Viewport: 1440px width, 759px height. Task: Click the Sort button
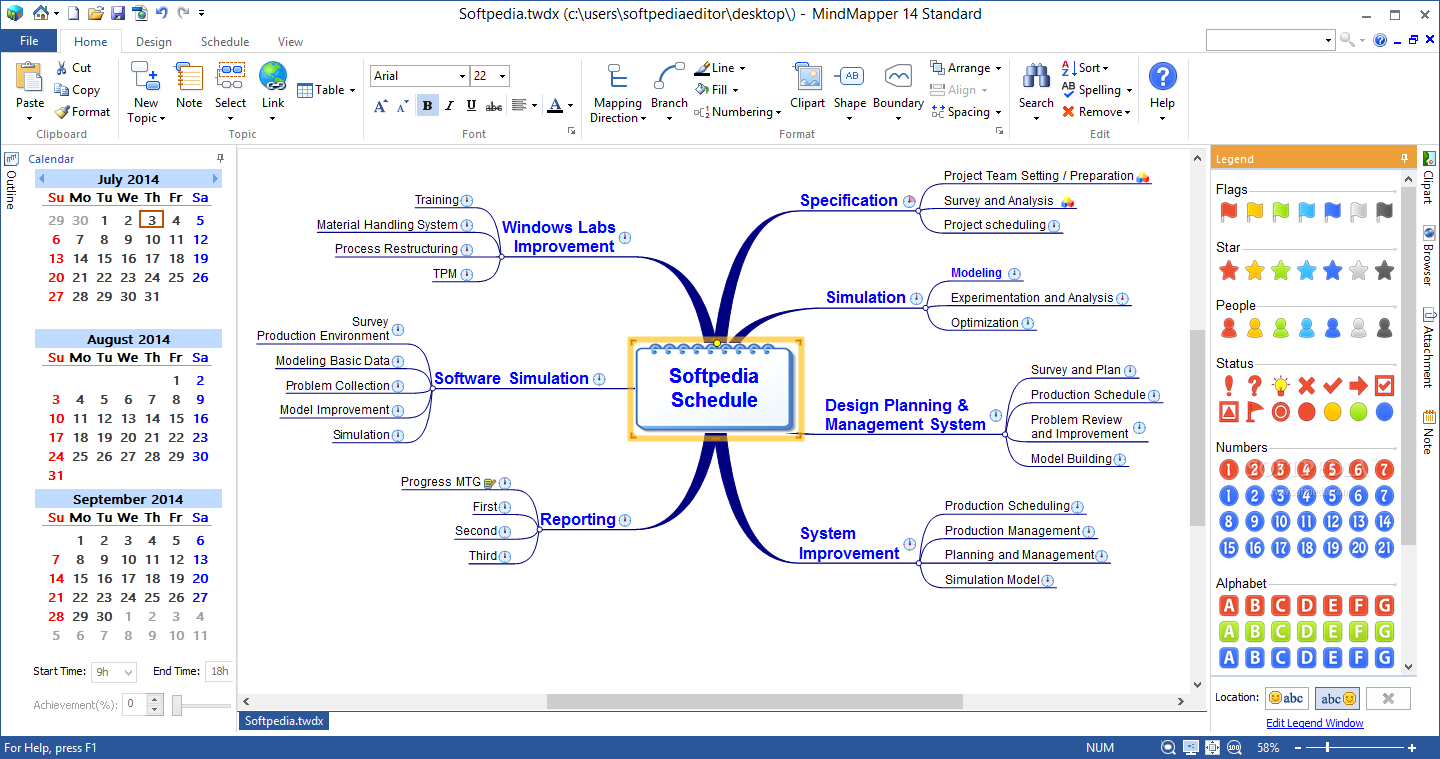[1085, 68]
